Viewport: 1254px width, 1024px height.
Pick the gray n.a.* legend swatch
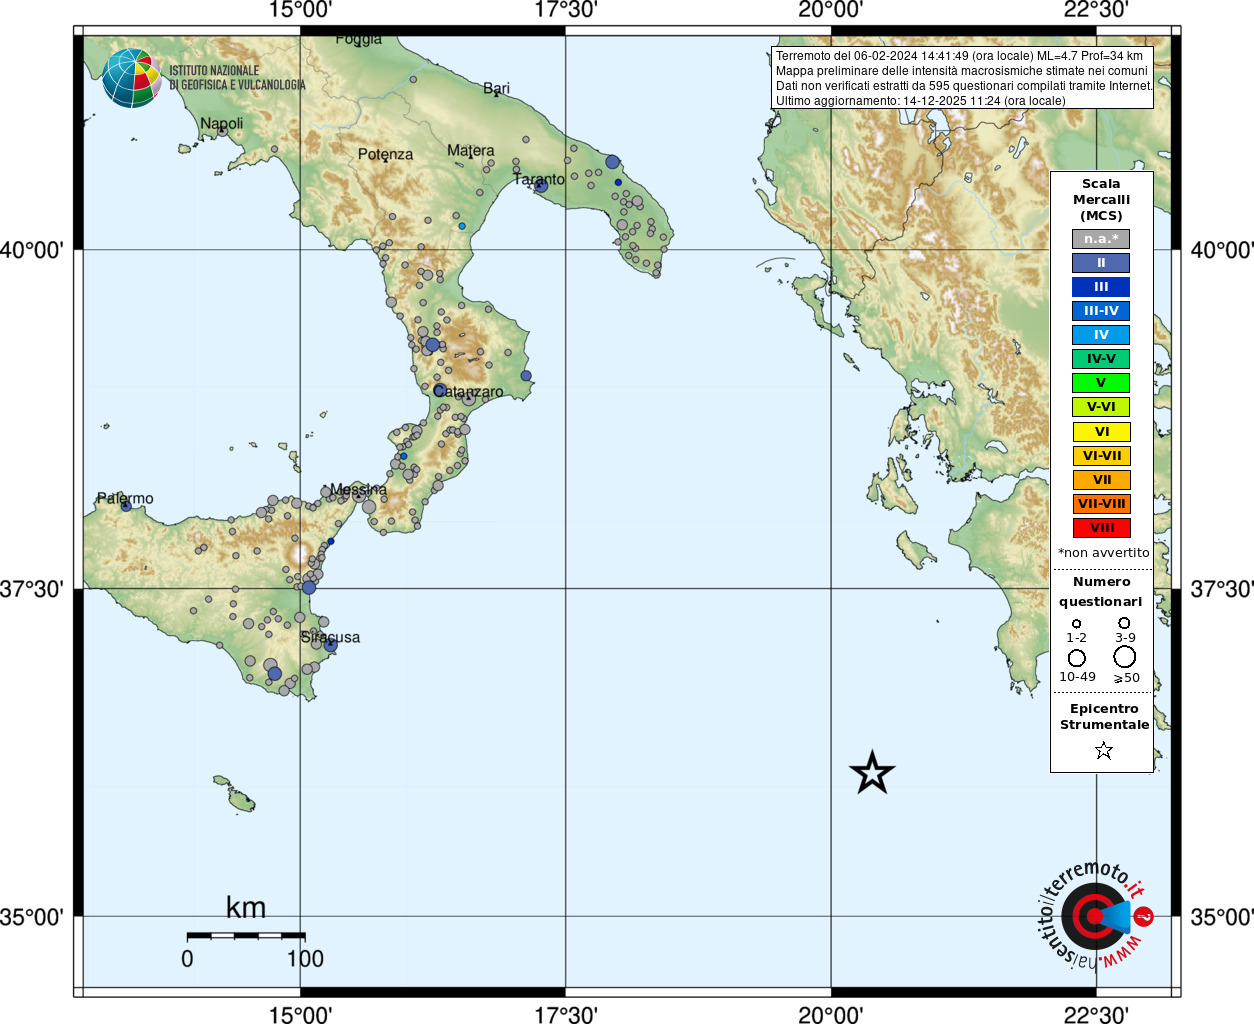[x=1101, y=239]
